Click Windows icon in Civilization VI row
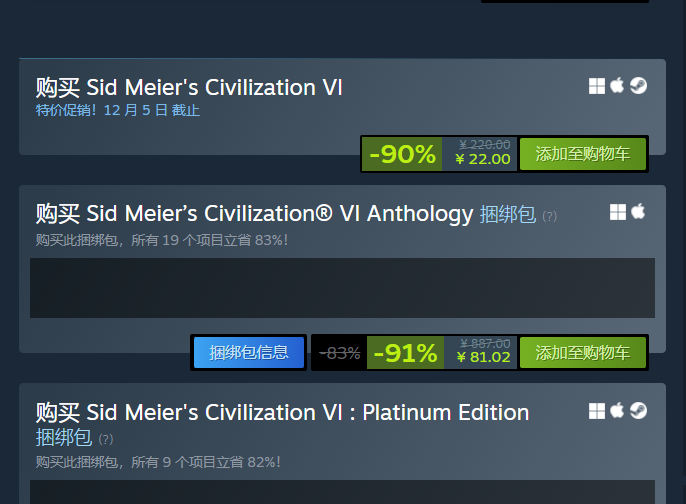The width and height of the screenshot is (686, 504). tap(597, 86)
